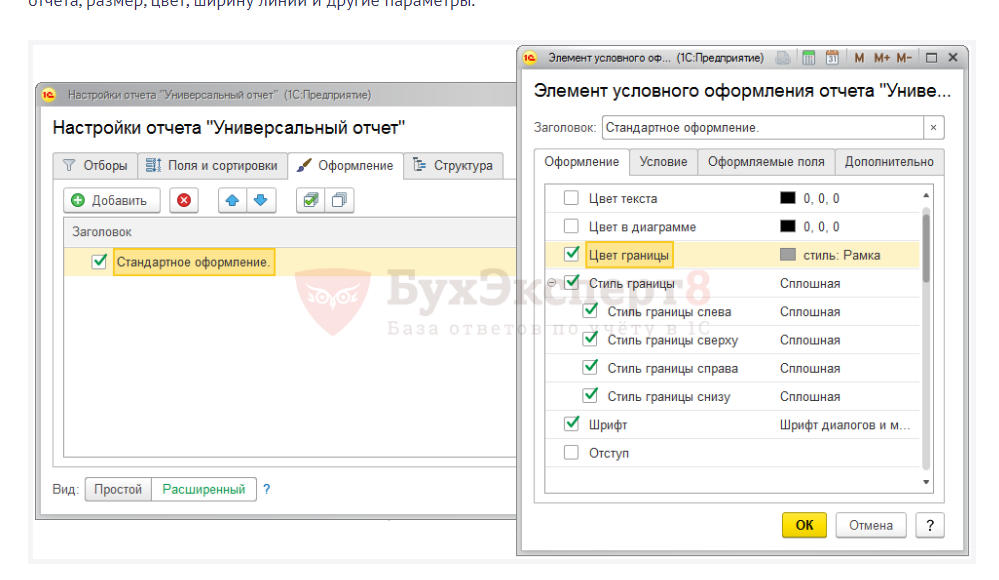Uncheck the Стандартное оформление row checkbox

(x=99, y=261)
